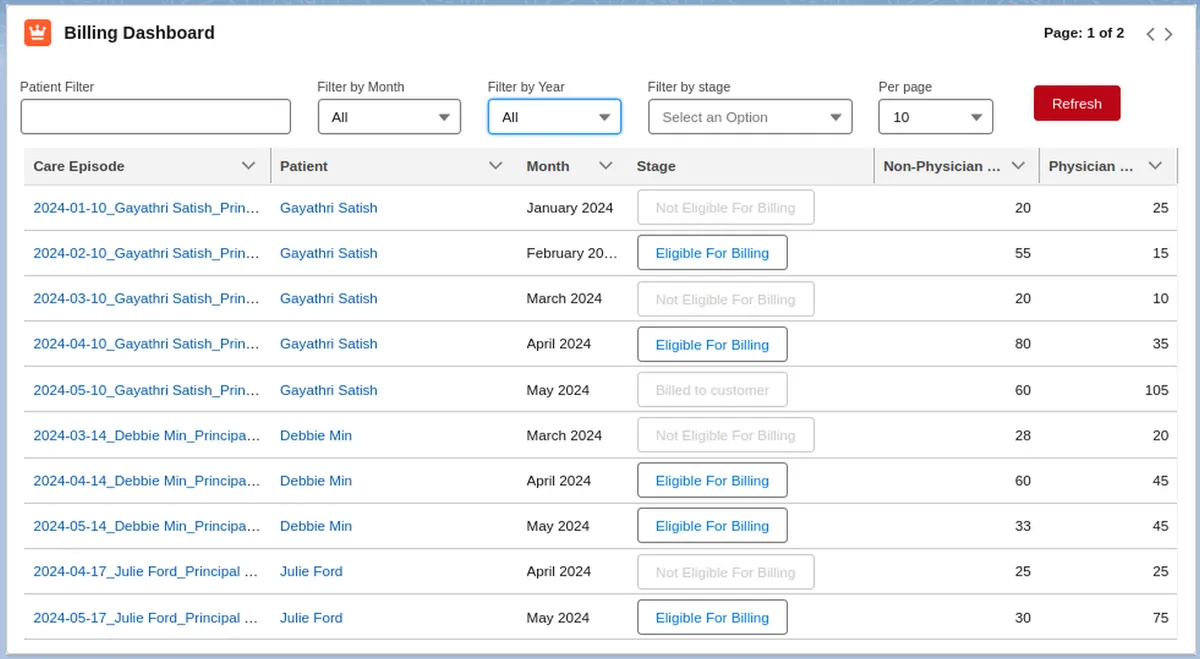Viewport: 1200px width, 659px height.
Task: Open the Non-Physician column menu chevron
Action: (x=1018, y=166)
